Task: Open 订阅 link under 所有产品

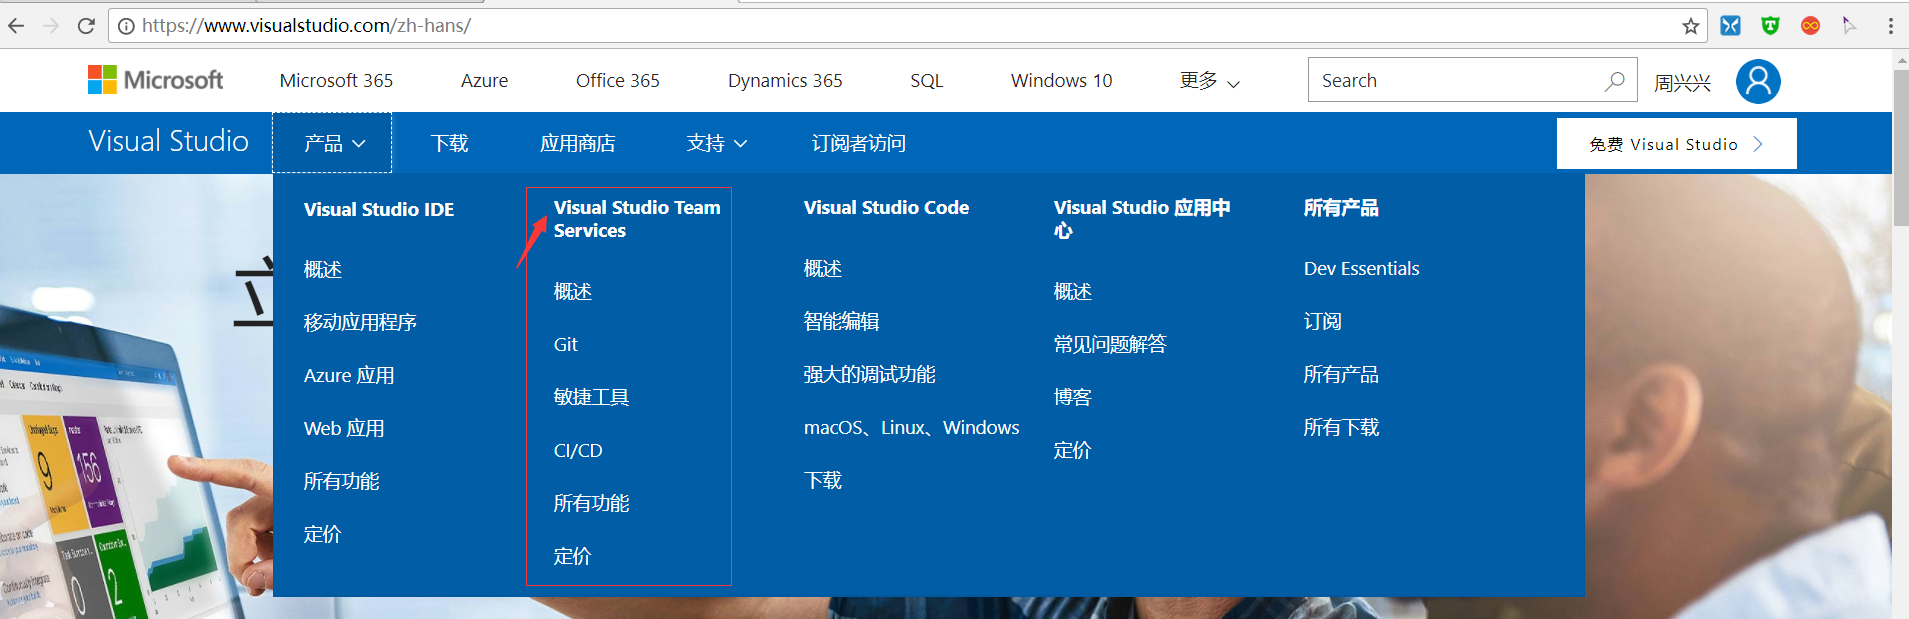Action: point(1322,321)
